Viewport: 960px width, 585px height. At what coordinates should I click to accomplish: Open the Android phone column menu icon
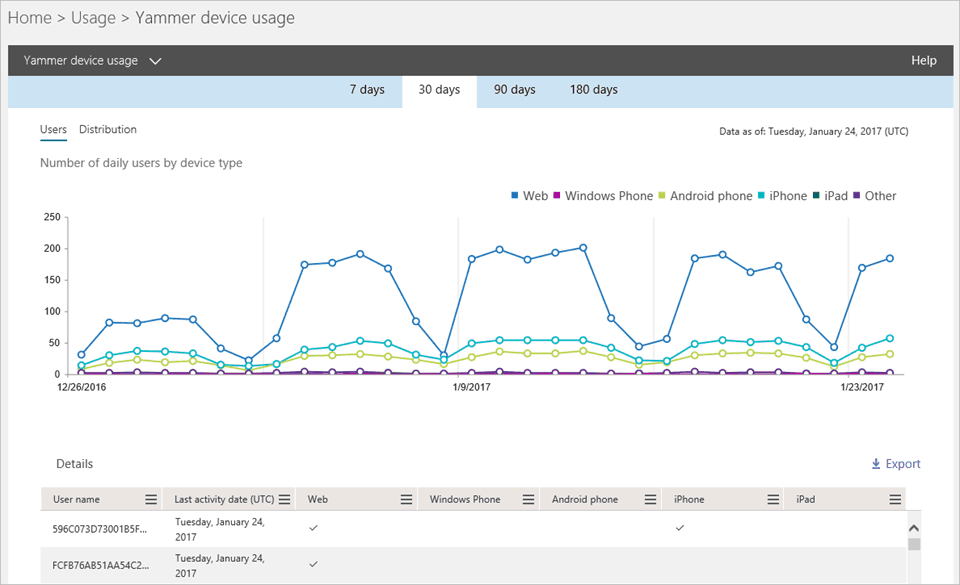(651, 498)
